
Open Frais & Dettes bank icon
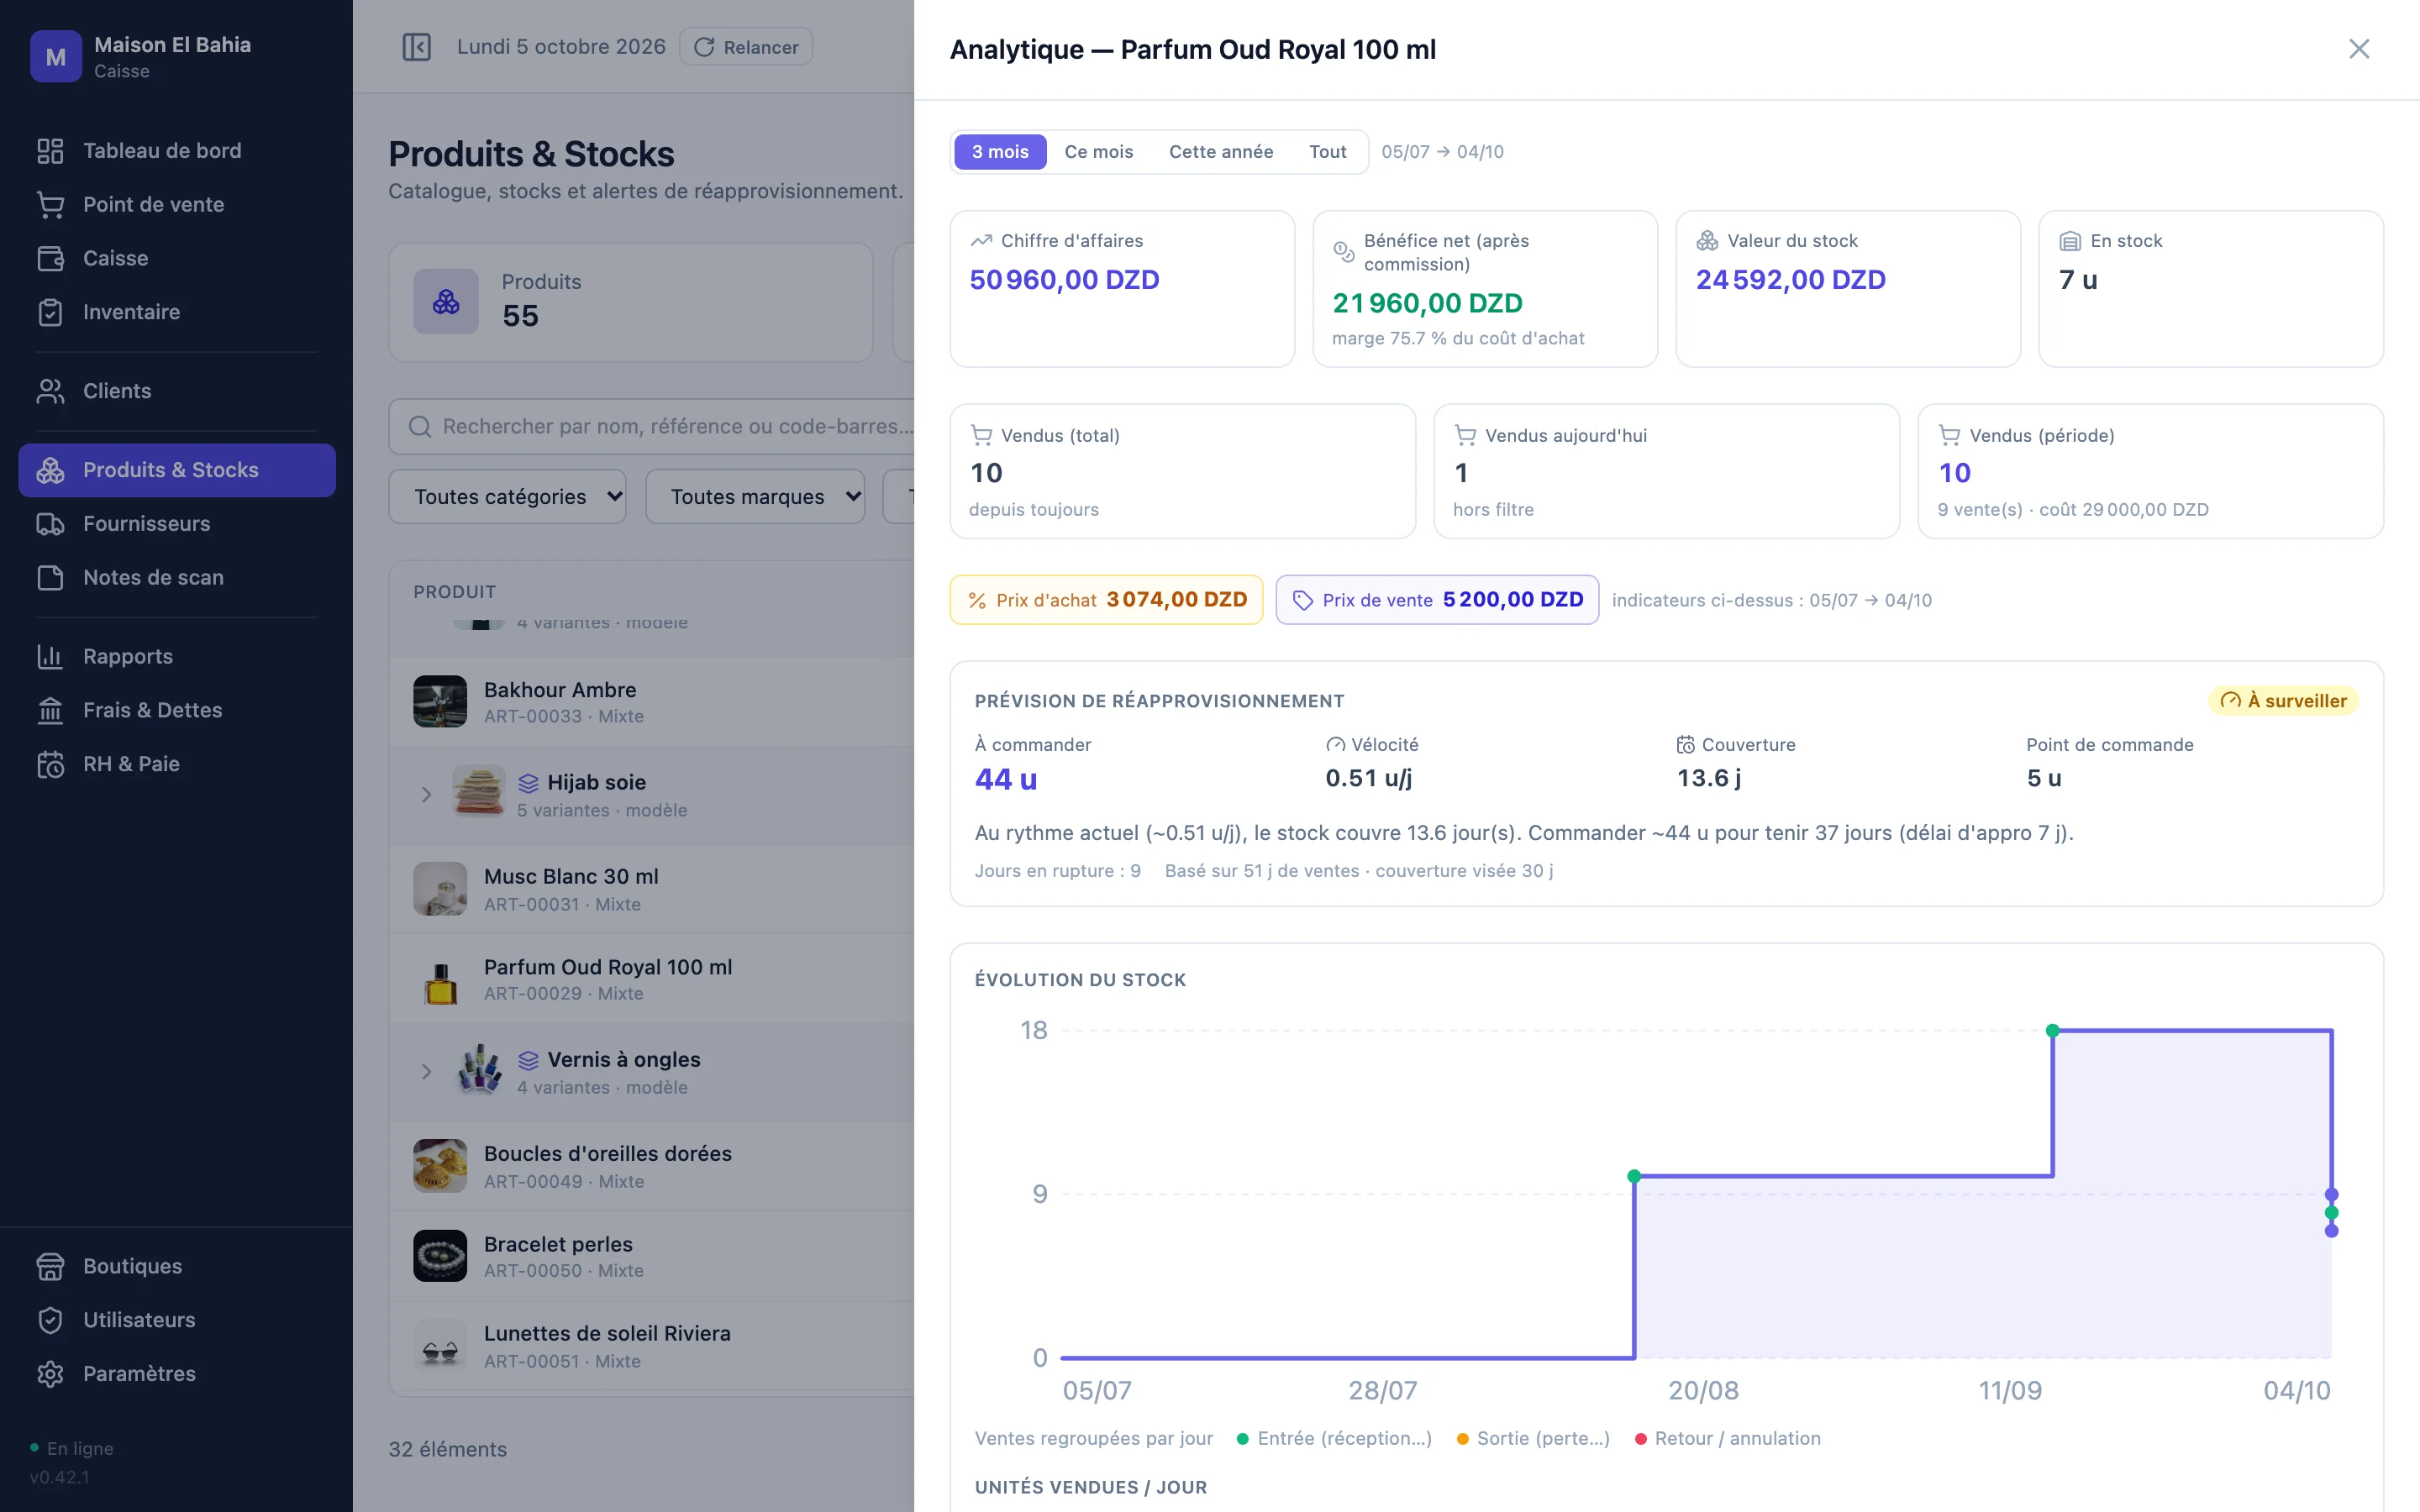(50, 710)
